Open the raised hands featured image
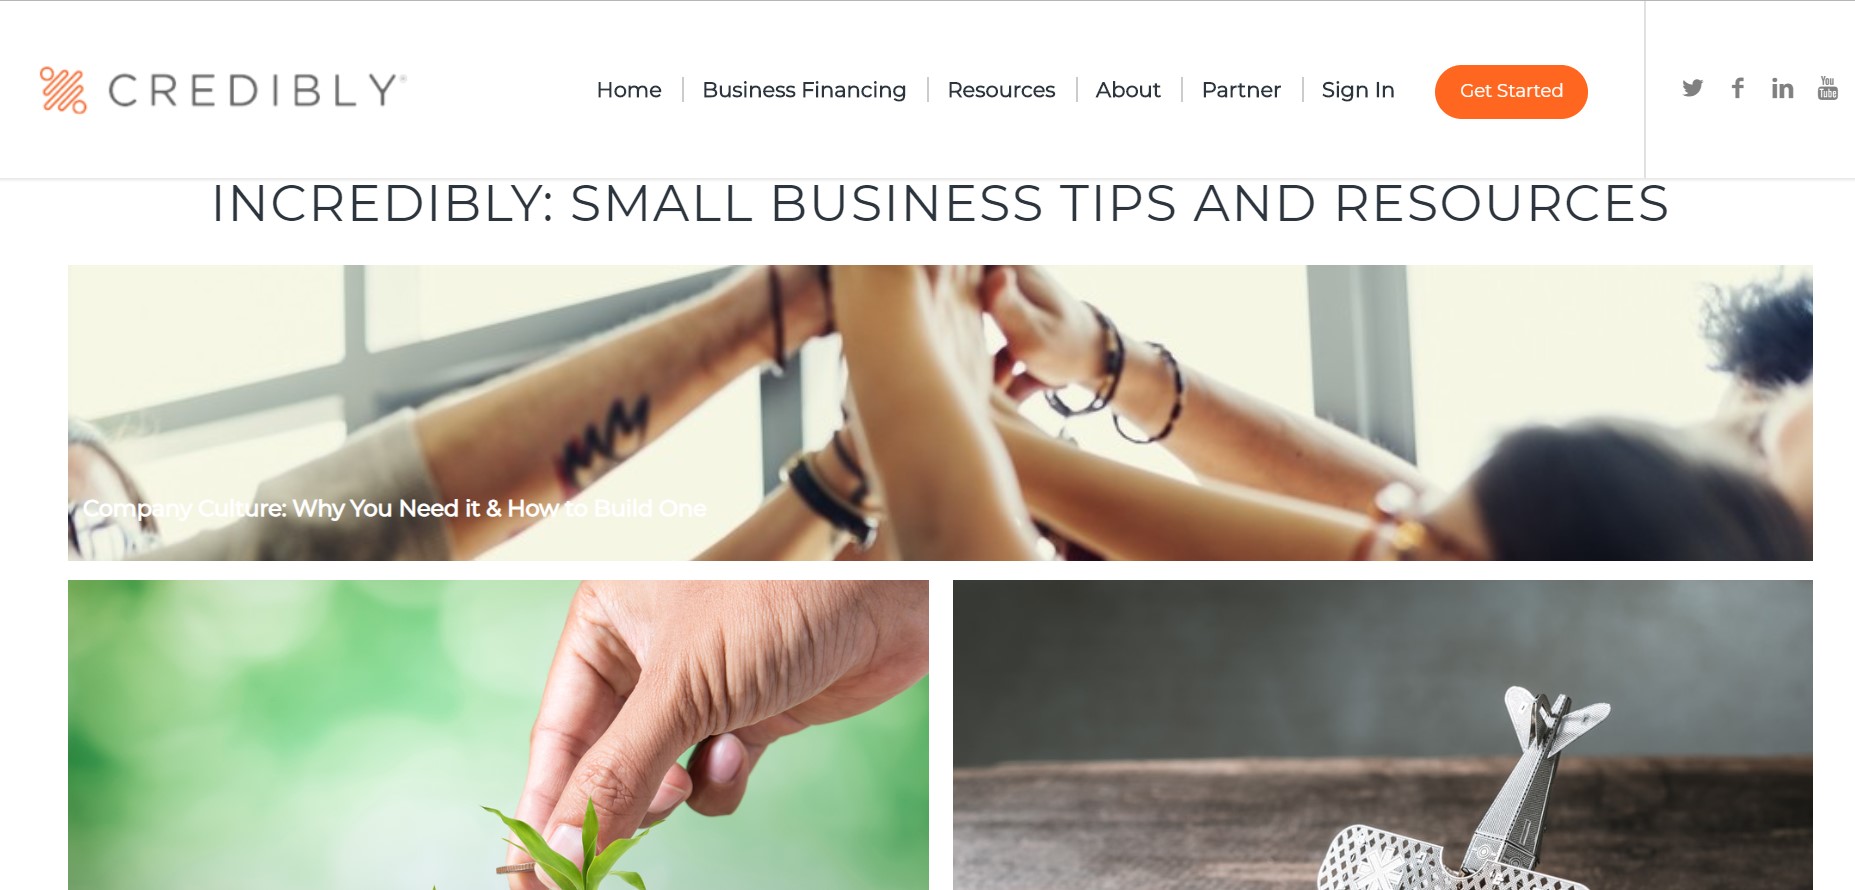This screenshot has height=890, width=1855. pyautogui.click(x=940, y=412)
